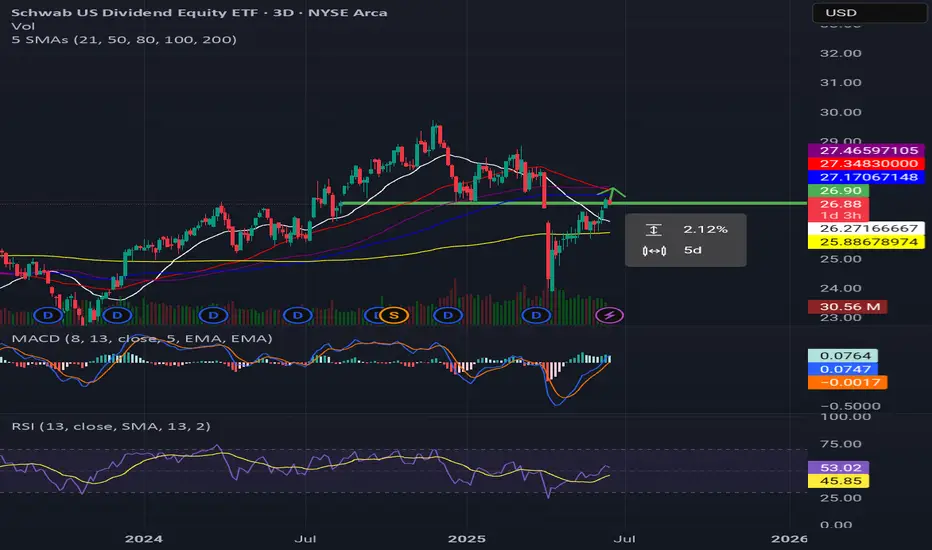Click the purple 53.02 RSI label
Image resolution: width=932 pixels, height=550 pixels.
click(x=839, y=468)
